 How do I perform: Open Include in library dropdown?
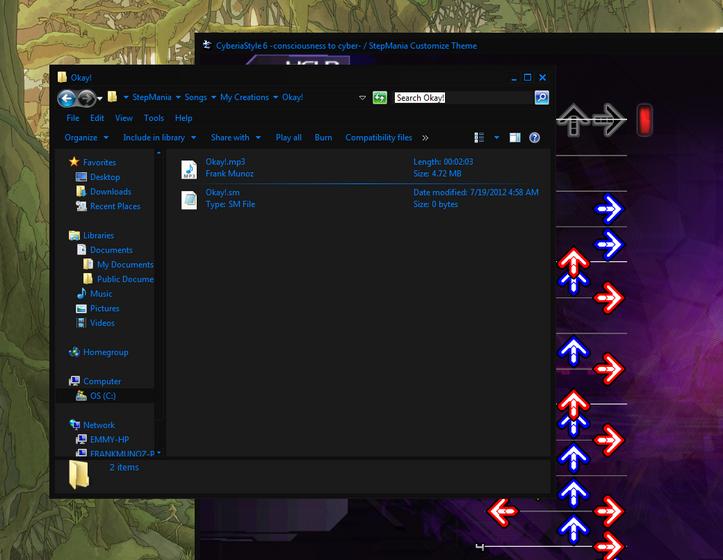160,137
